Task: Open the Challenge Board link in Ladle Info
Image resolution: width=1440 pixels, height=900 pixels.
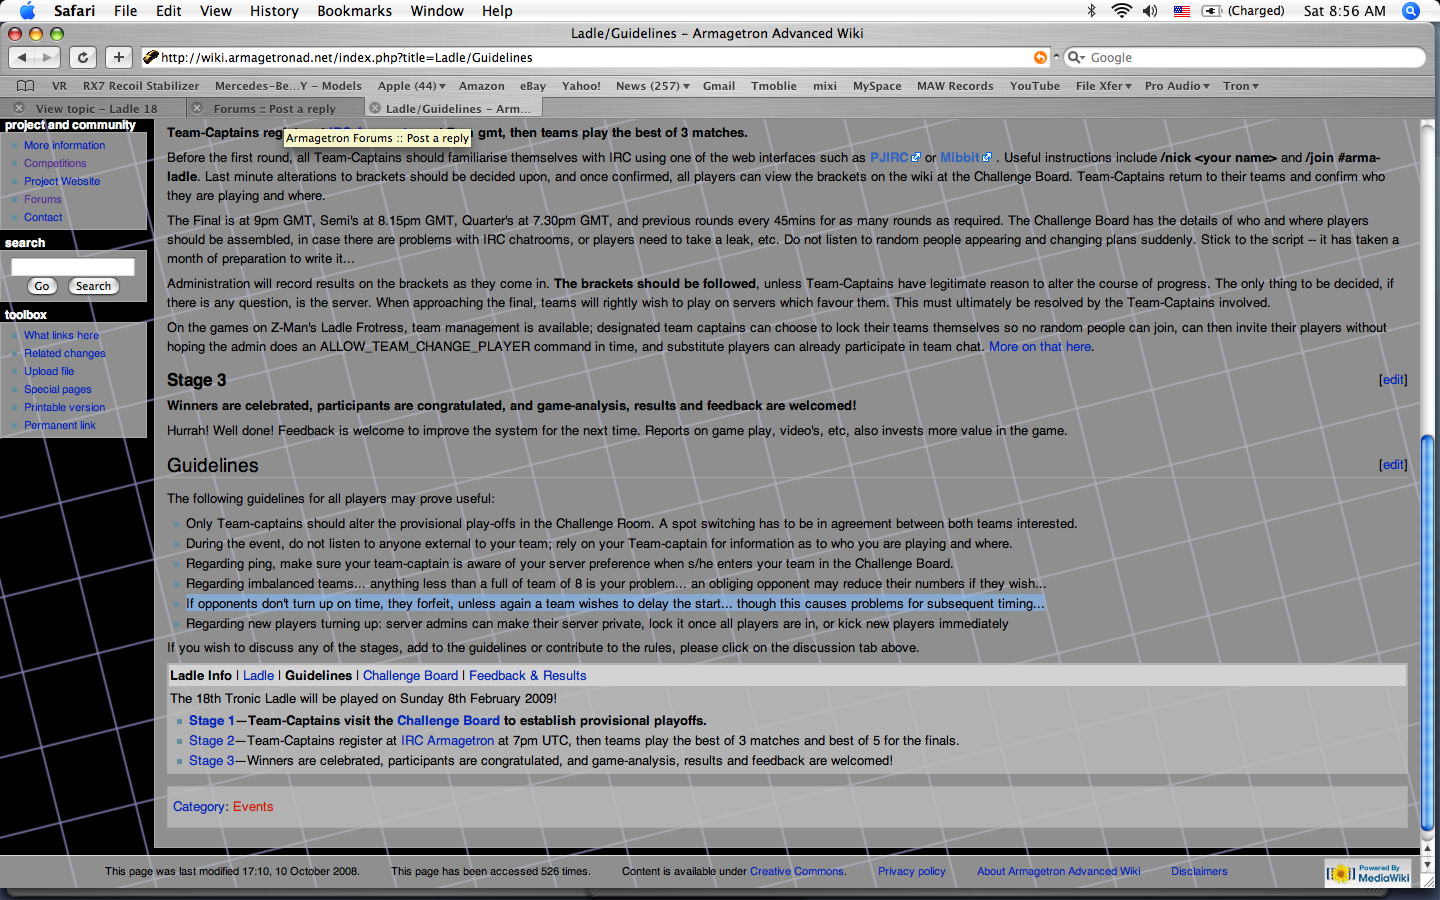Action: pyautogui.click(x=410, y=676)
